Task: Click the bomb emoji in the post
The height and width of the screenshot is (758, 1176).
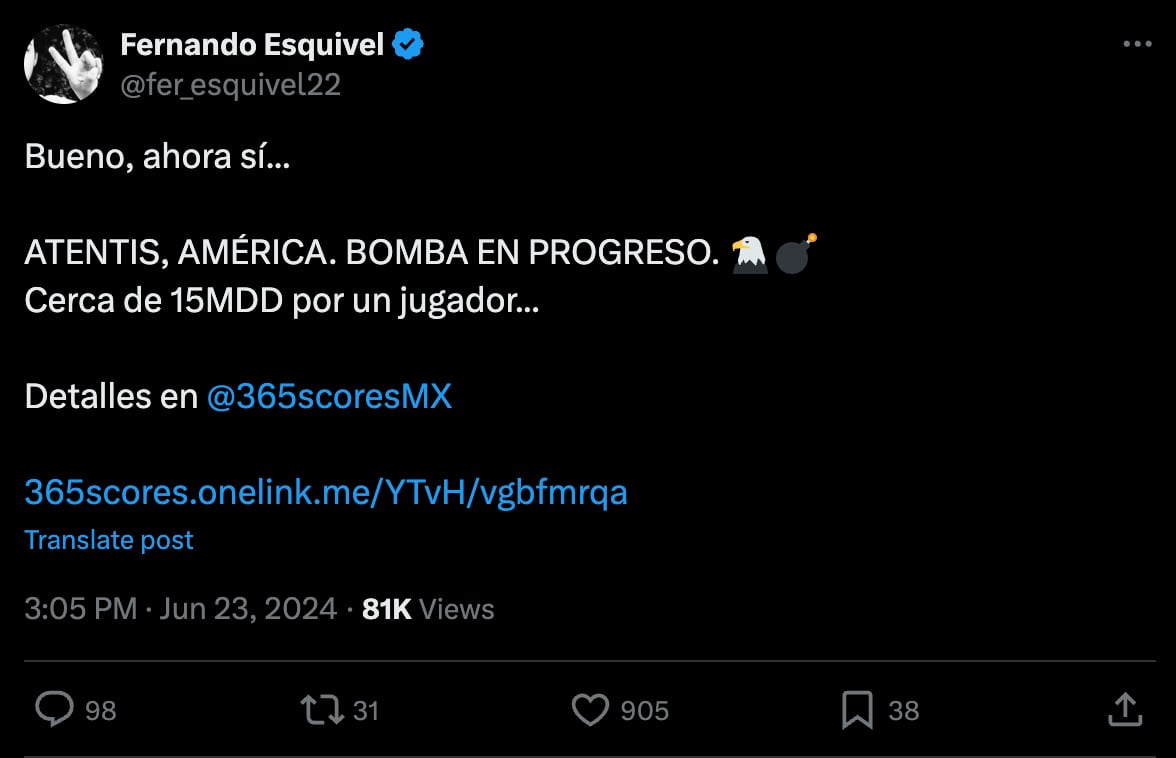Action: (x=795, y=253)
